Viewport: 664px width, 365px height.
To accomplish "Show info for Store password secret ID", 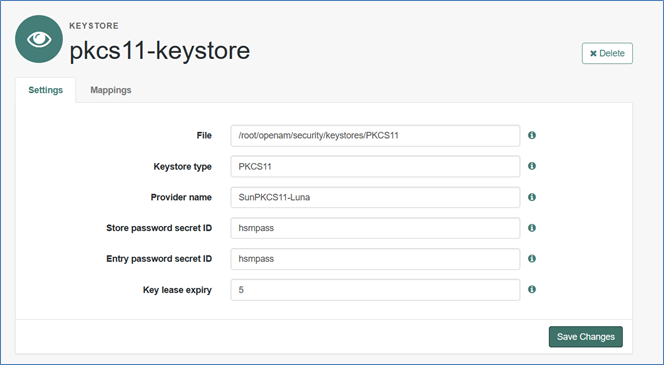I will click(x=532, y=228).
